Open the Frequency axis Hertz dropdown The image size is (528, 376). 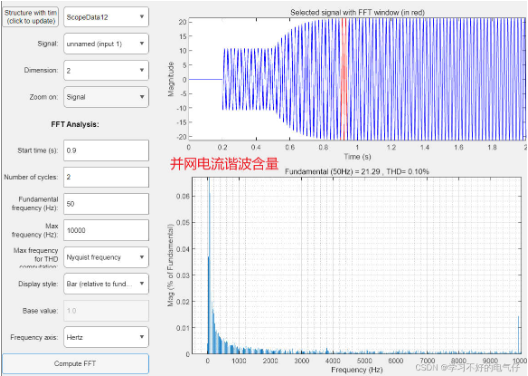point(106,337)
